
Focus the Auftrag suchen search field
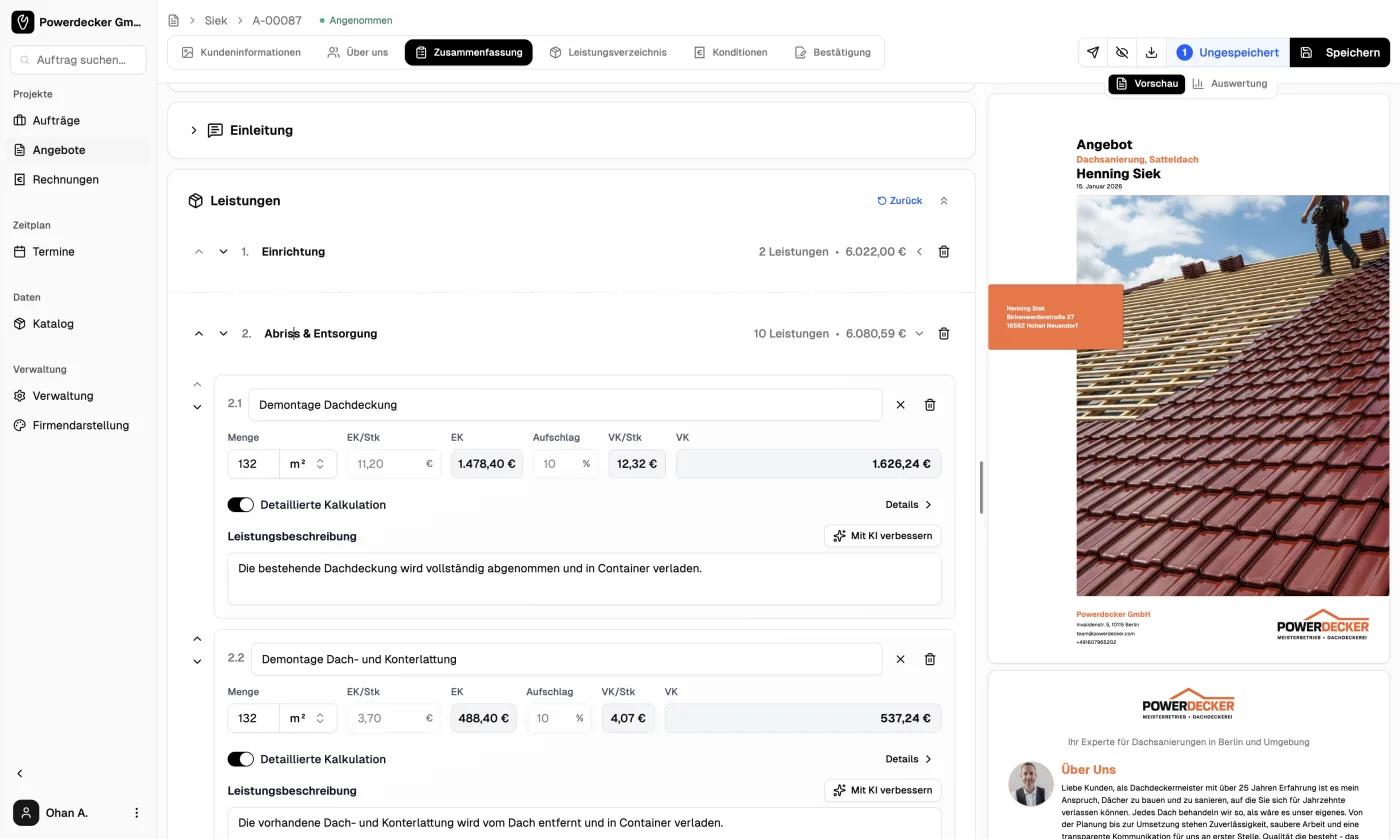pos(78,60)
